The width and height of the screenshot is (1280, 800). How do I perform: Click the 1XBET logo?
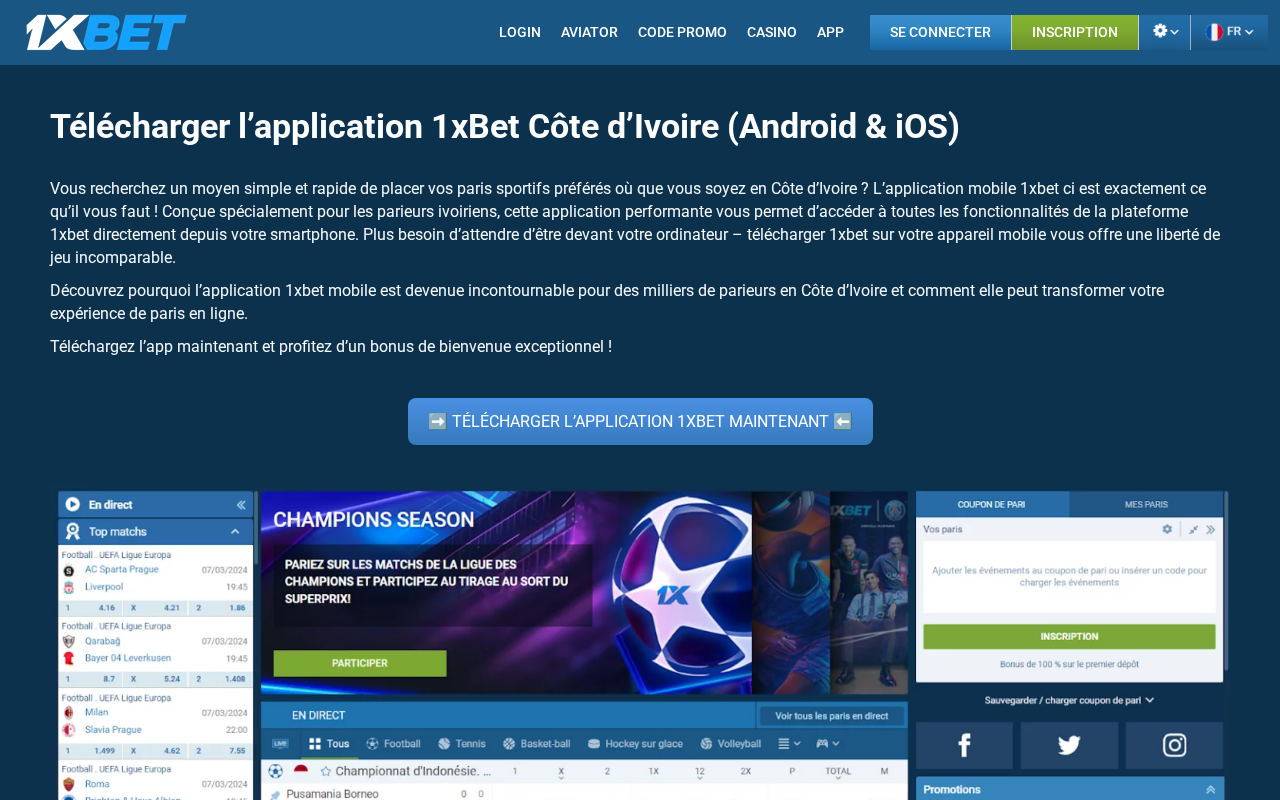[x=106, y=32]
